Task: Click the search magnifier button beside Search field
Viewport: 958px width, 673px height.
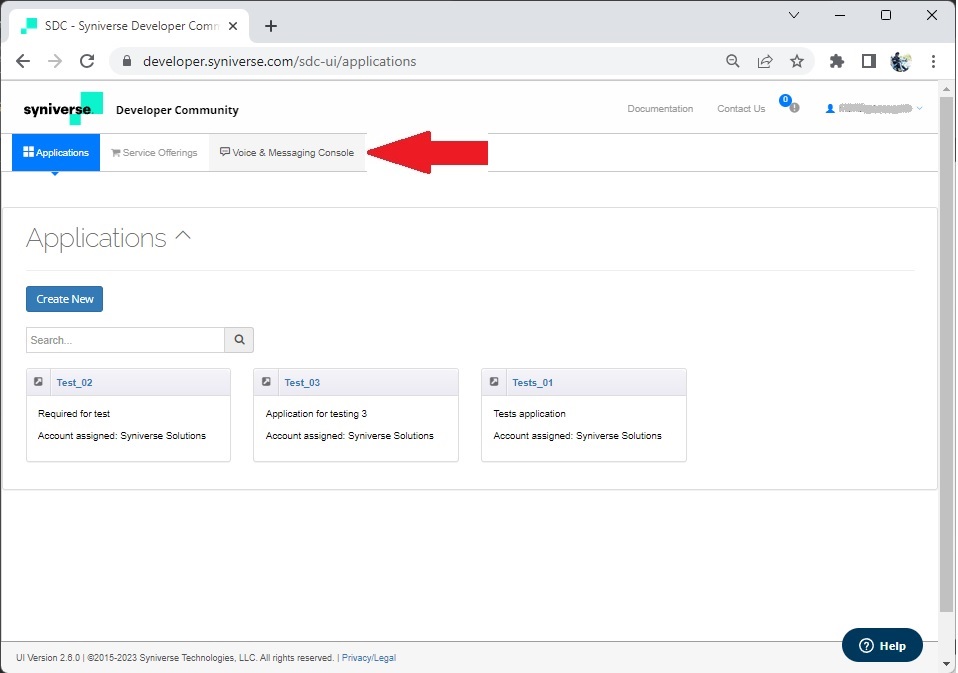Action: [240, 340]
